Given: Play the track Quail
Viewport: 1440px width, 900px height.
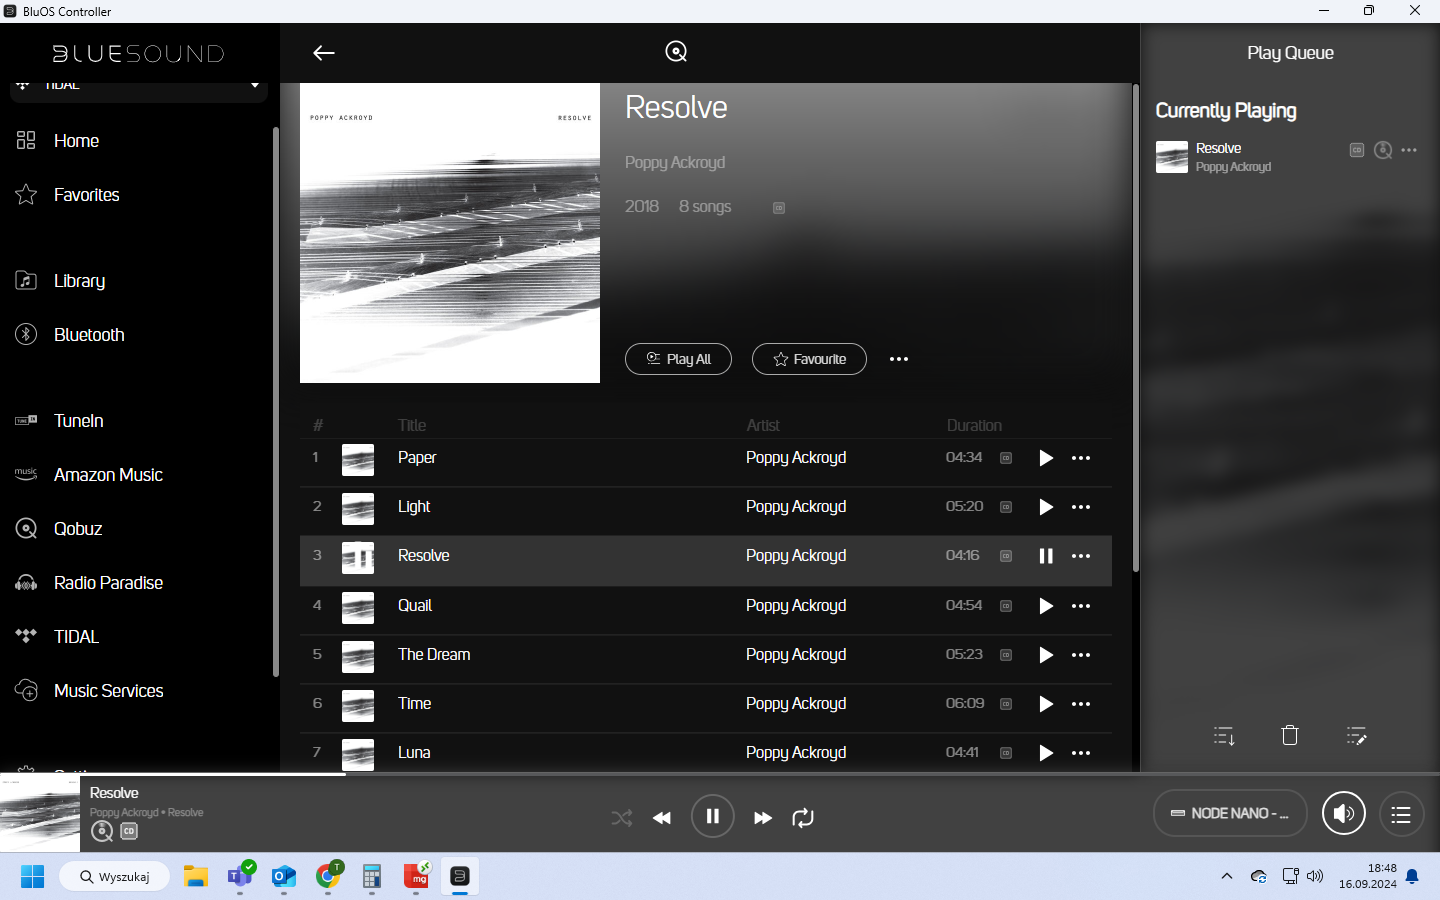Looking at the screenshot, I should pyautogui.click(x=1046, y=606).
